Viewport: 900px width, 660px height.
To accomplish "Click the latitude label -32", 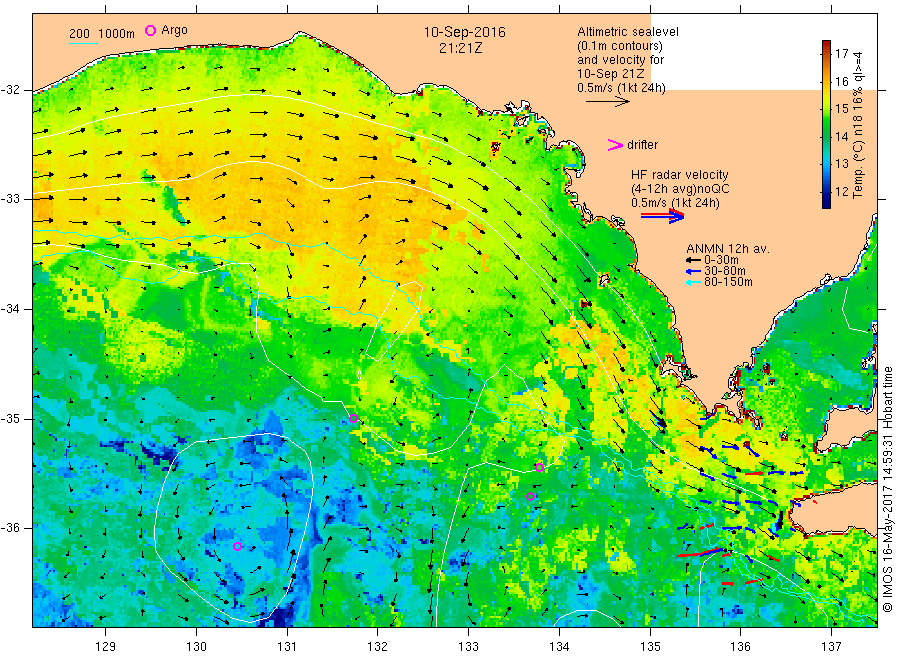I will 10,90.
